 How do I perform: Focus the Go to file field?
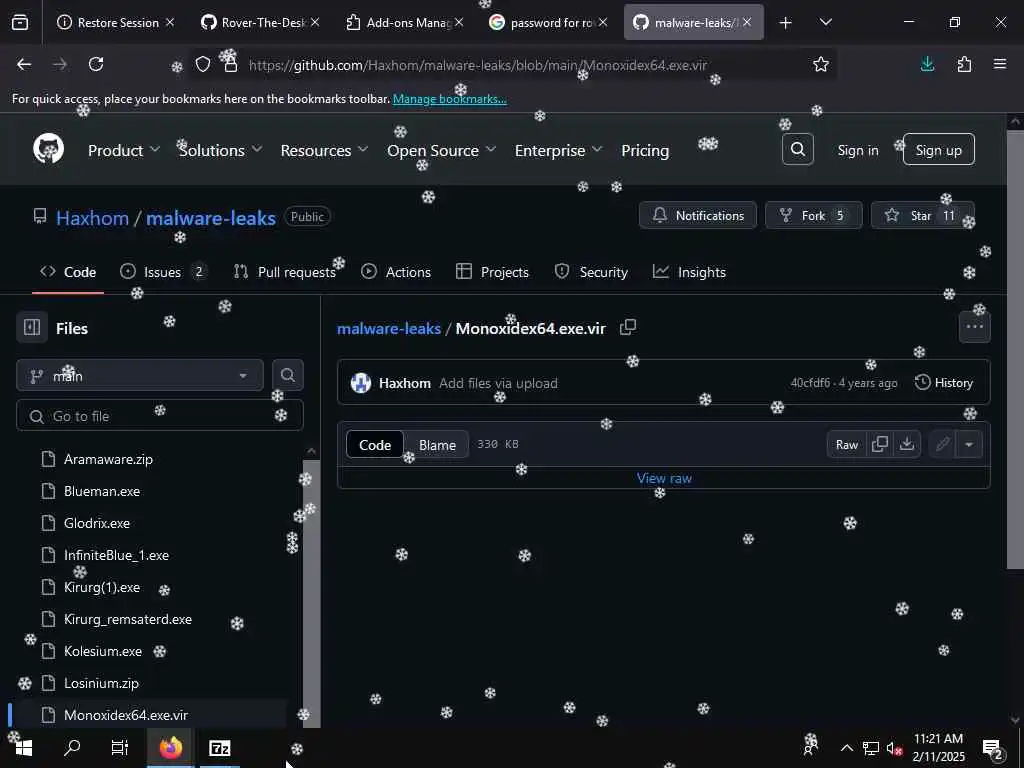click(159, 416)
